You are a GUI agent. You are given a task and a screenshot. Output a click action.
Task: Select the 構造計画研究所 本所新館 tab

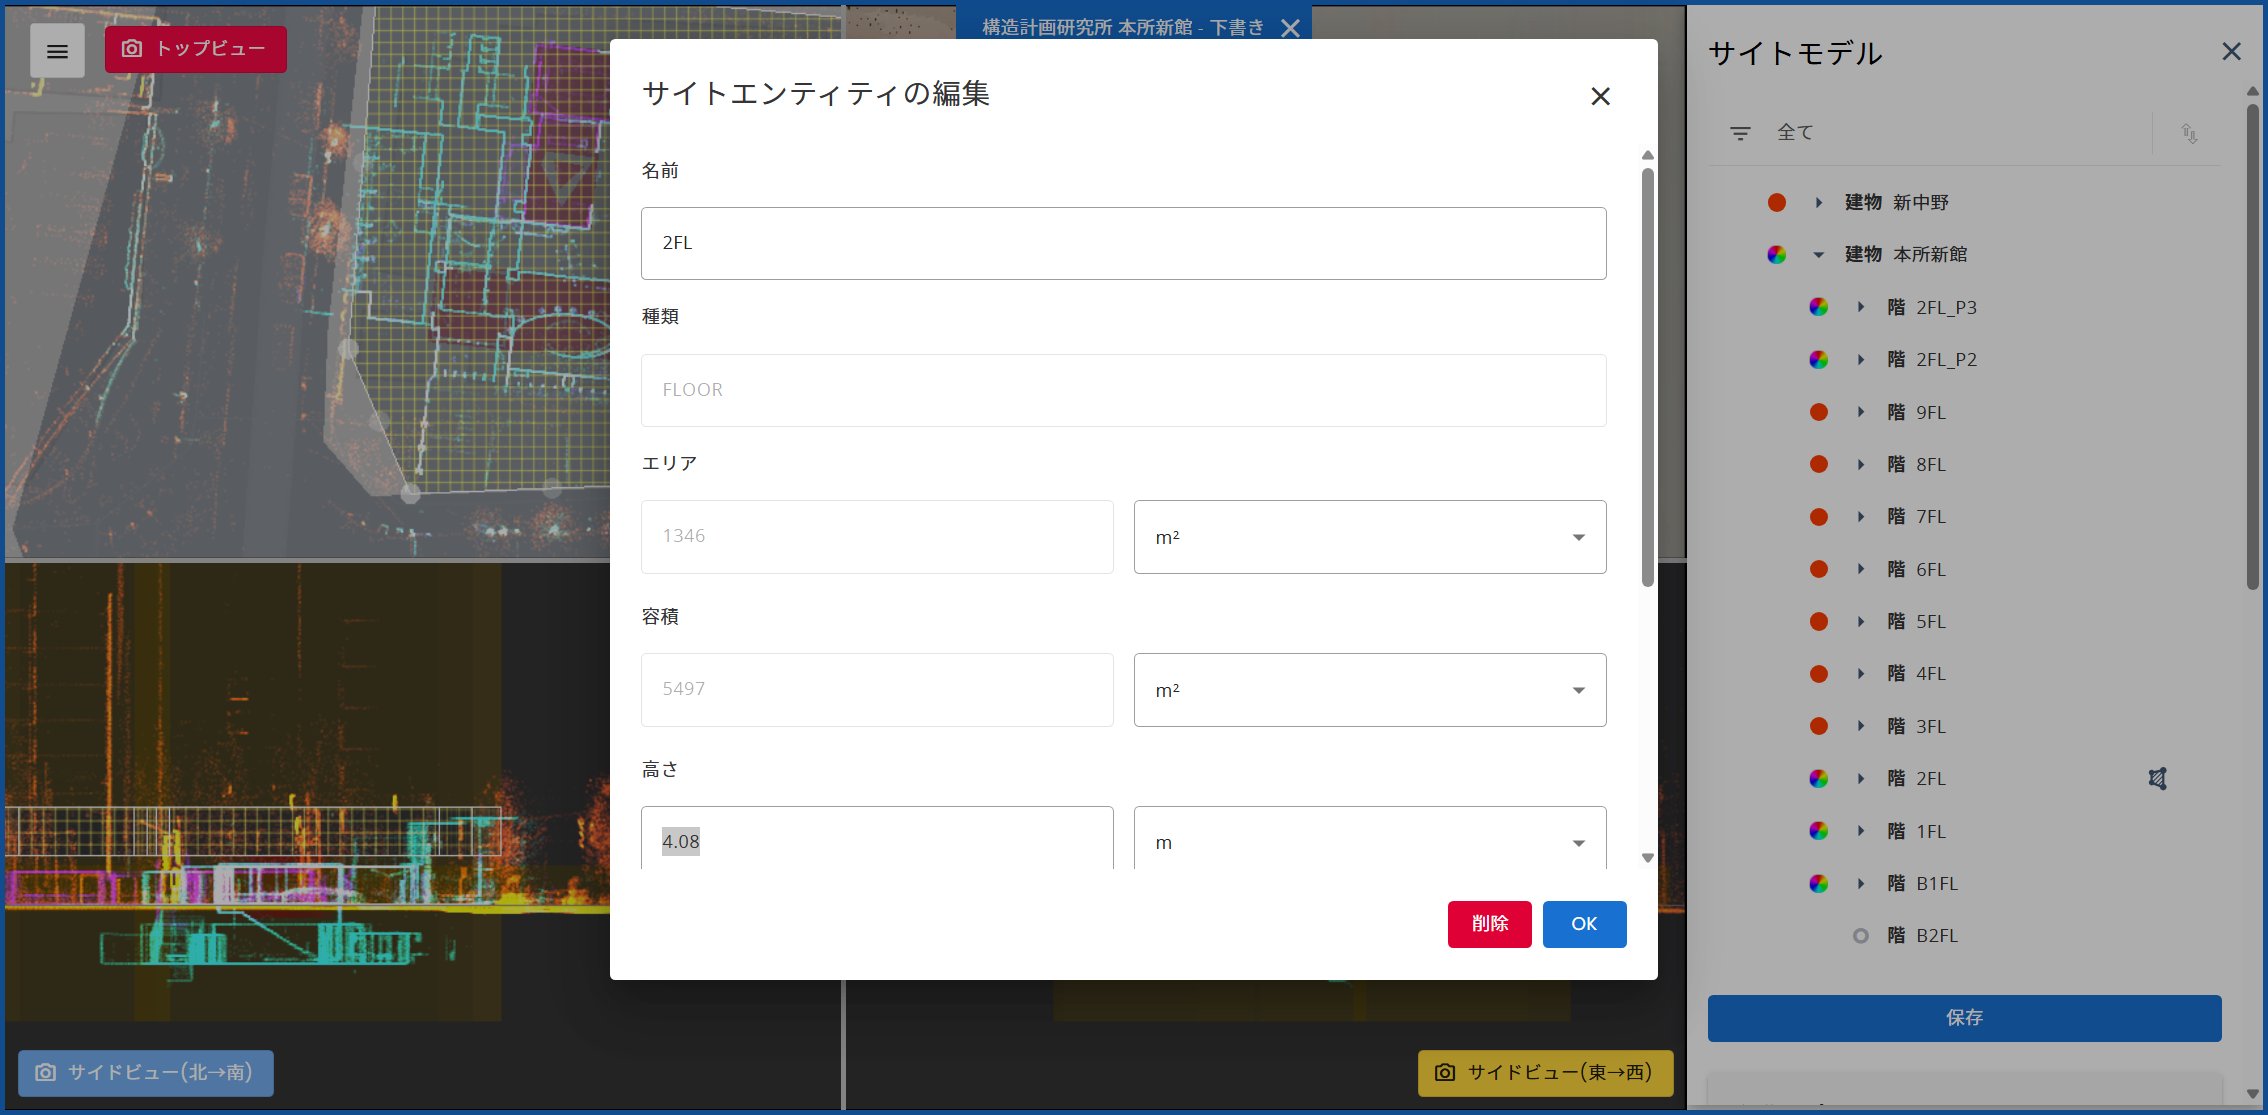coord(1122,28)
